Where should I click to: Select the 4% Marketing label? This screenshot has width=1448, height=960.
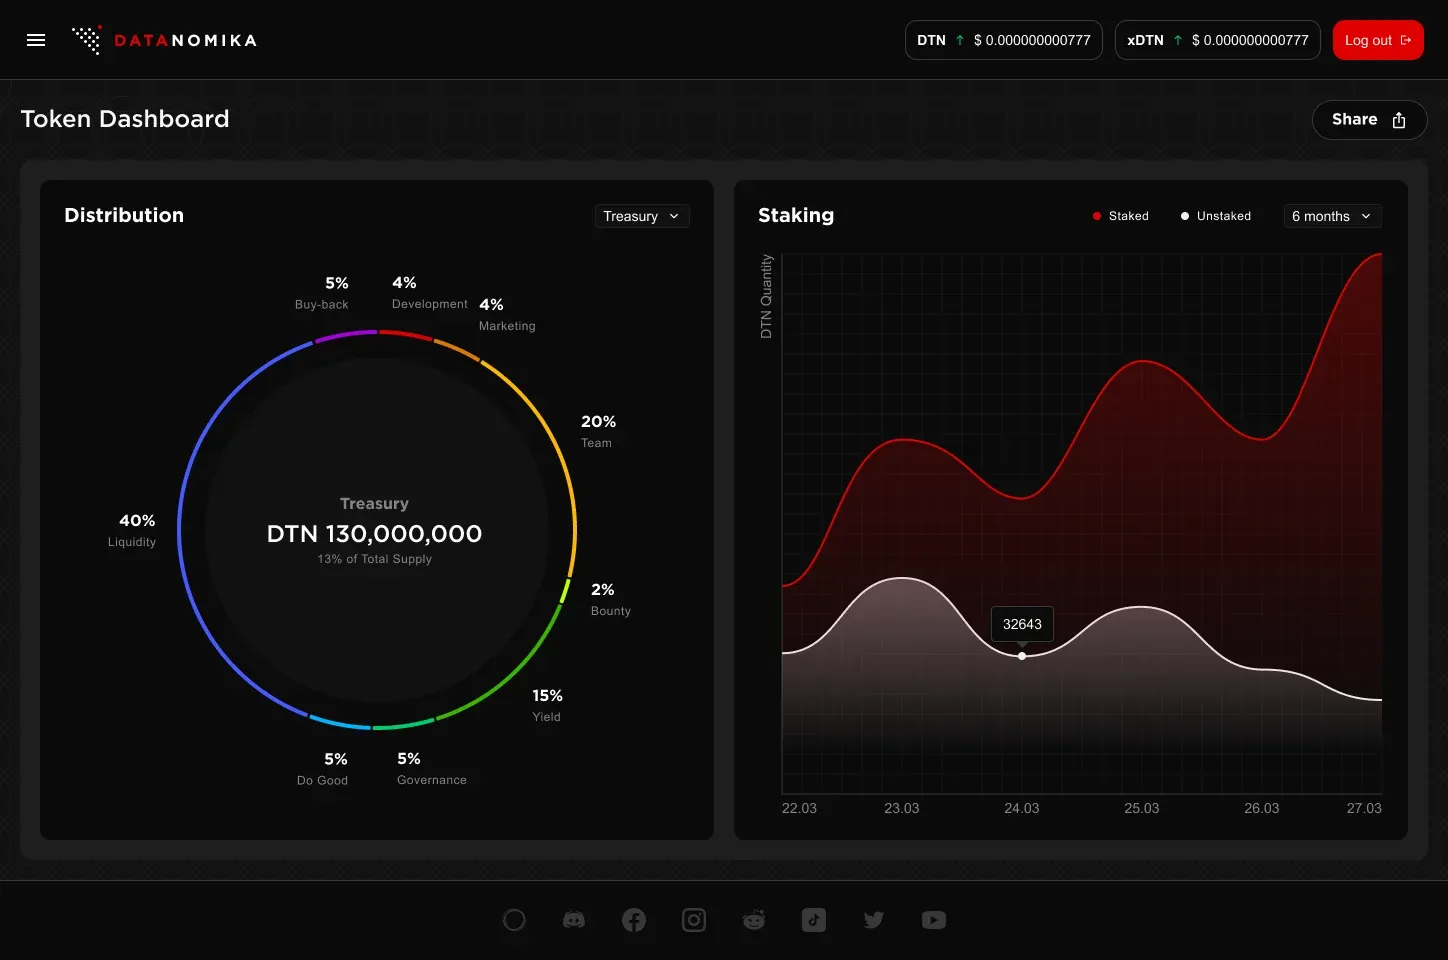507,315
